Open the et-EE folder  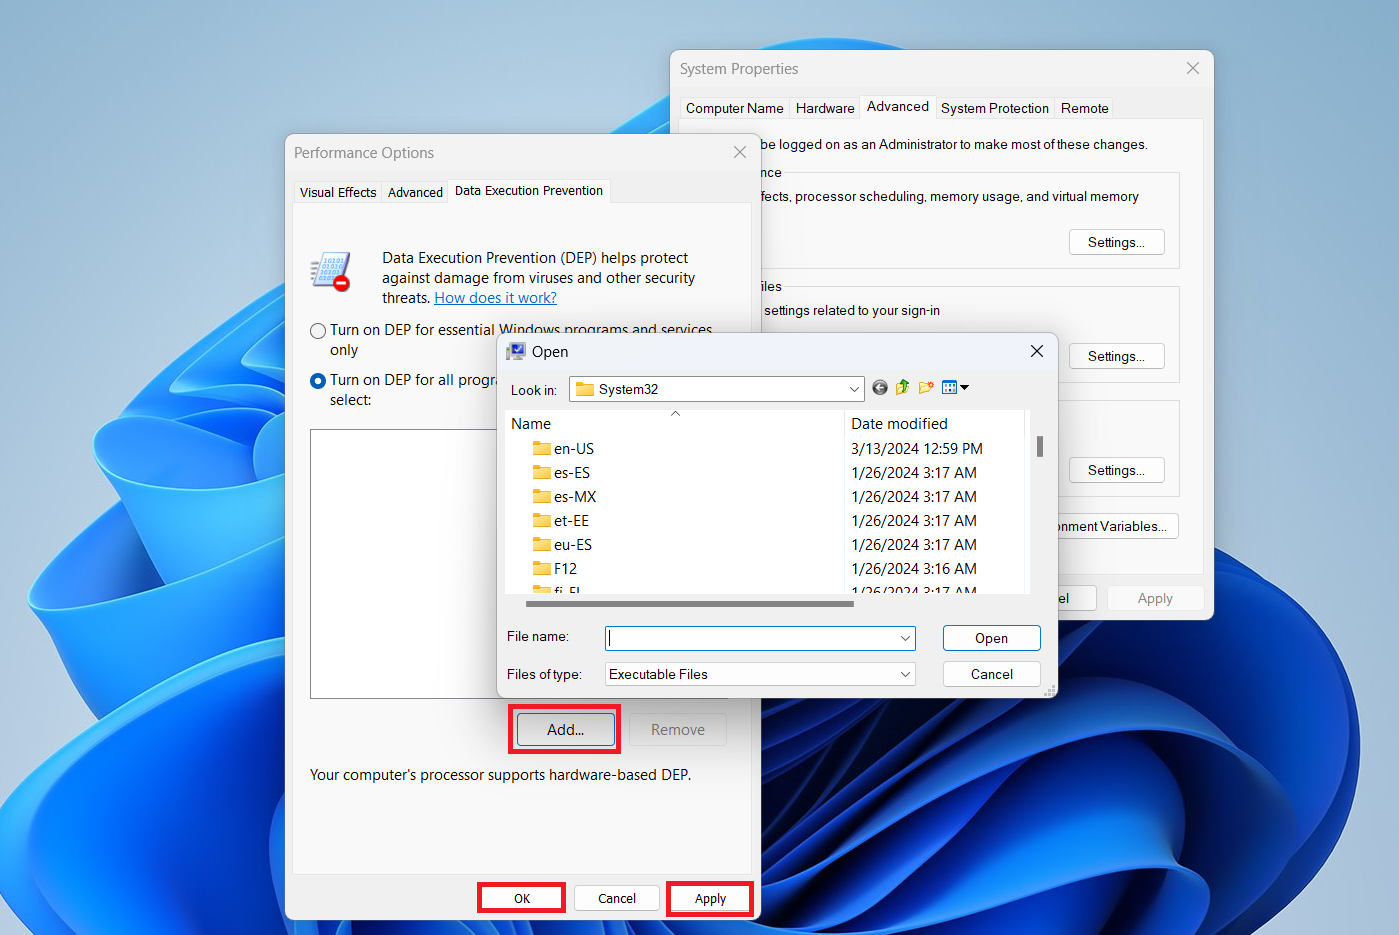pyautogui.click(x=570, y=520)
